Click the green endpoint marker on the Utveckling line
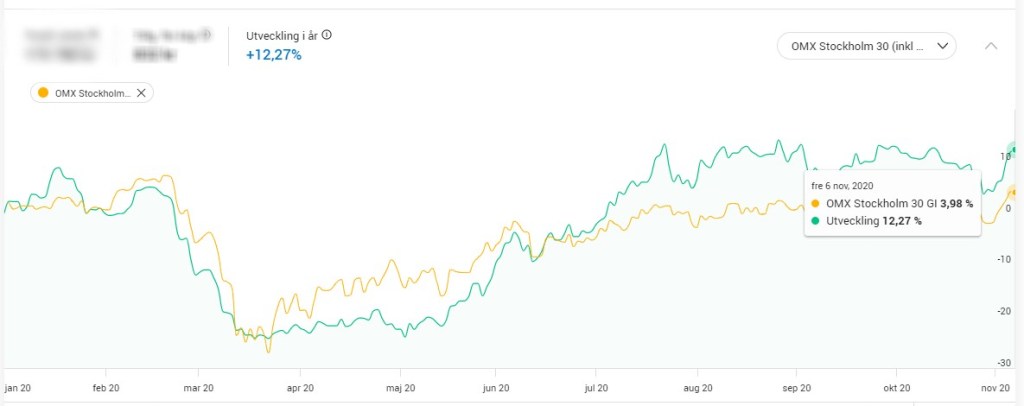This screenshot has width=1024, height=406. (1014, 150)
